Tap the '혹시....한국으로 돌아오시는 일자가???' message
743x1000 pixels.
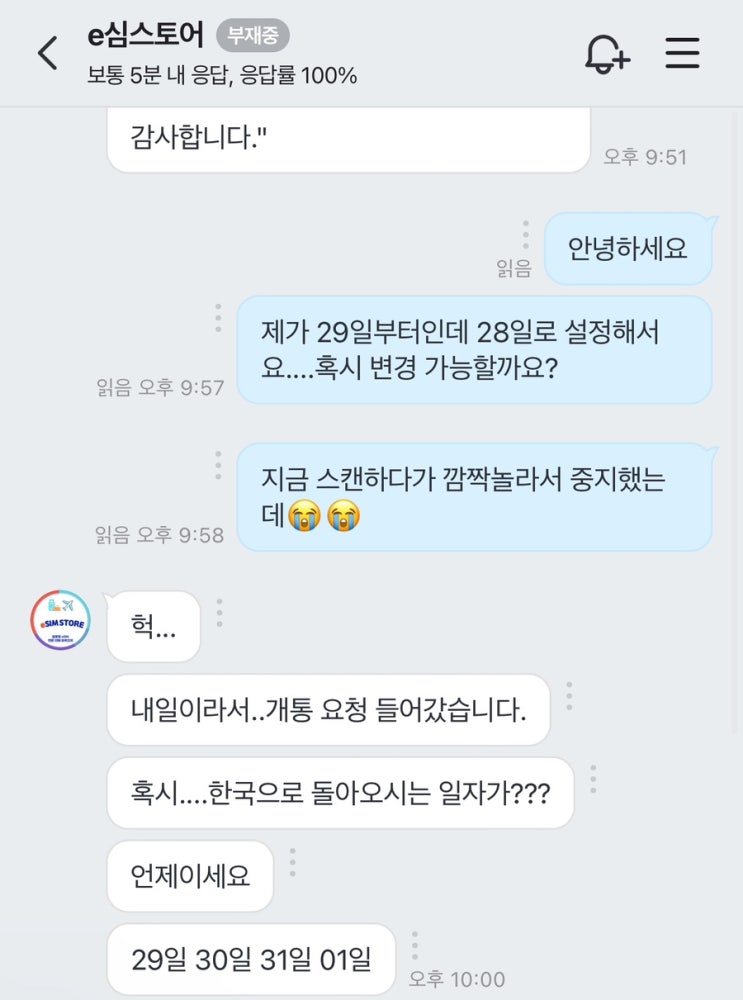pos(340,793)
